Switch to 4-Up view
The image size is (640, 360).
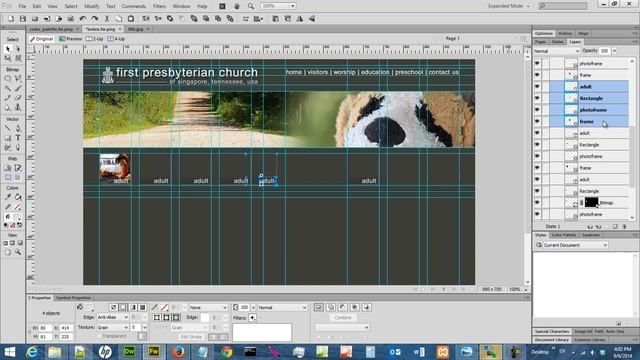[116, 39]
